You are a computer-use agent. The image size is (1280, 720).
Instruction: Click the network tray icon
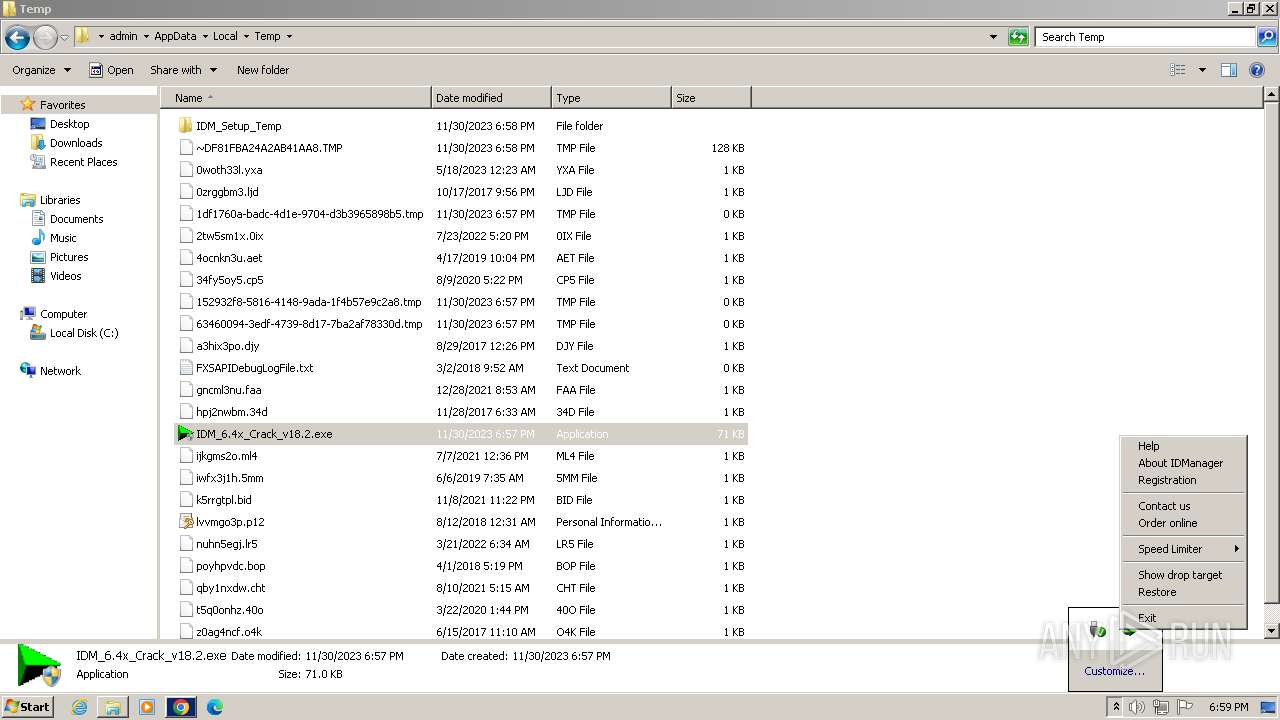click(1161, 707)
